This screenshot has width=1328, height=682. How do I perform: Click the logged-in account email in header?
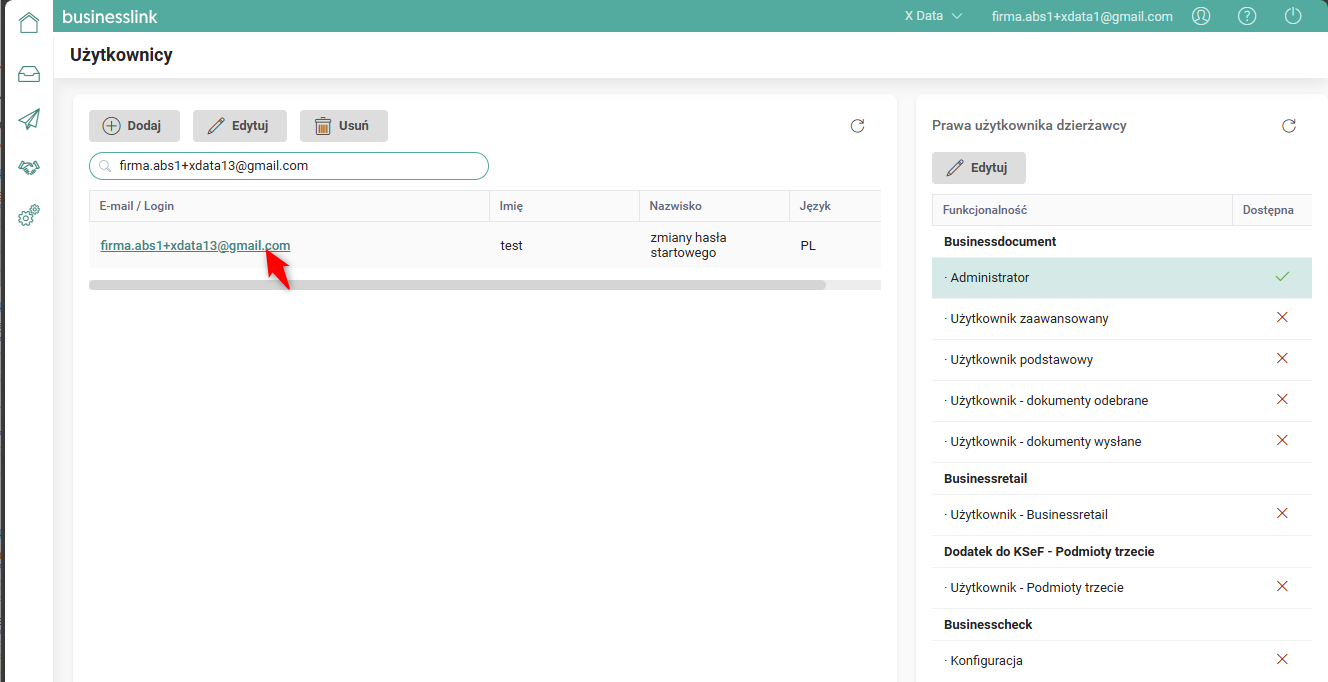point(1082,16)
